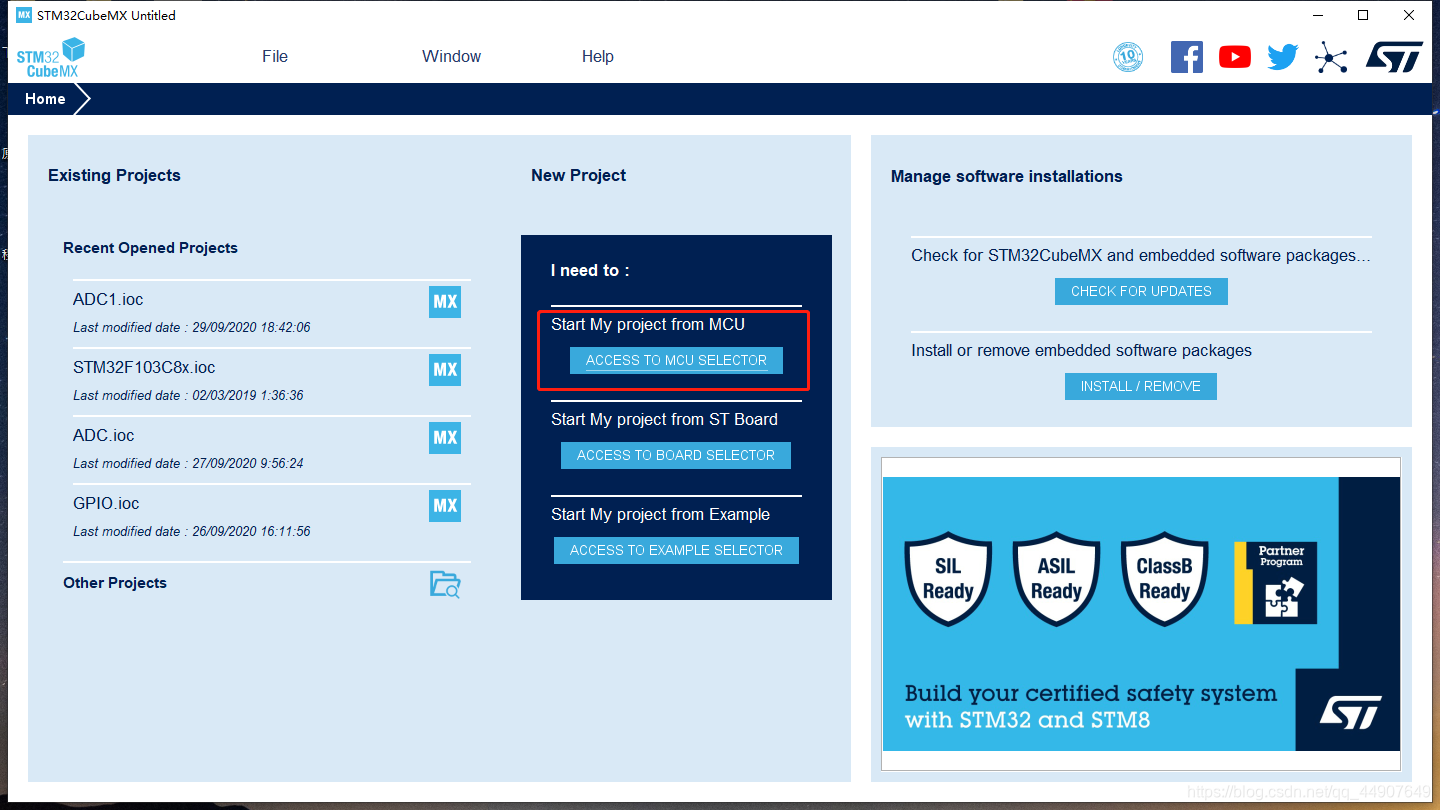Click the safety system advertisement banner
The image size is (1440, 810).
1141,614
